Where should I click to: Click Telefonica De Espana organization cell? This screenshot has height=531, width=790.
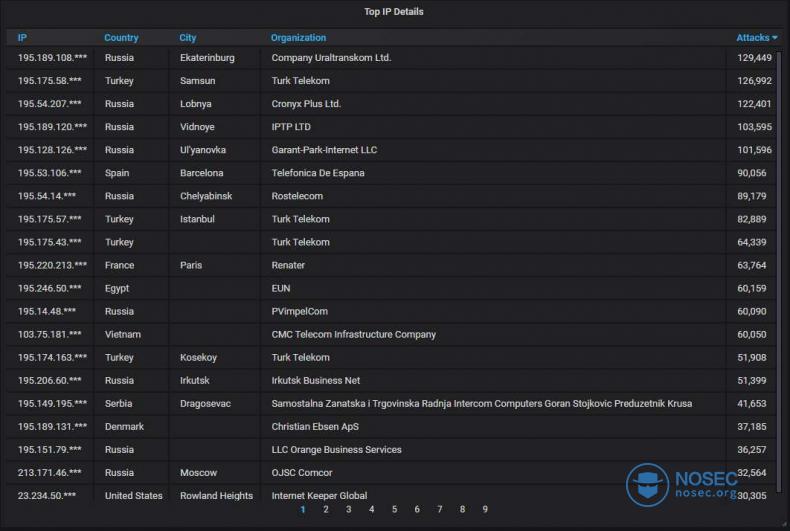(318, 173)
